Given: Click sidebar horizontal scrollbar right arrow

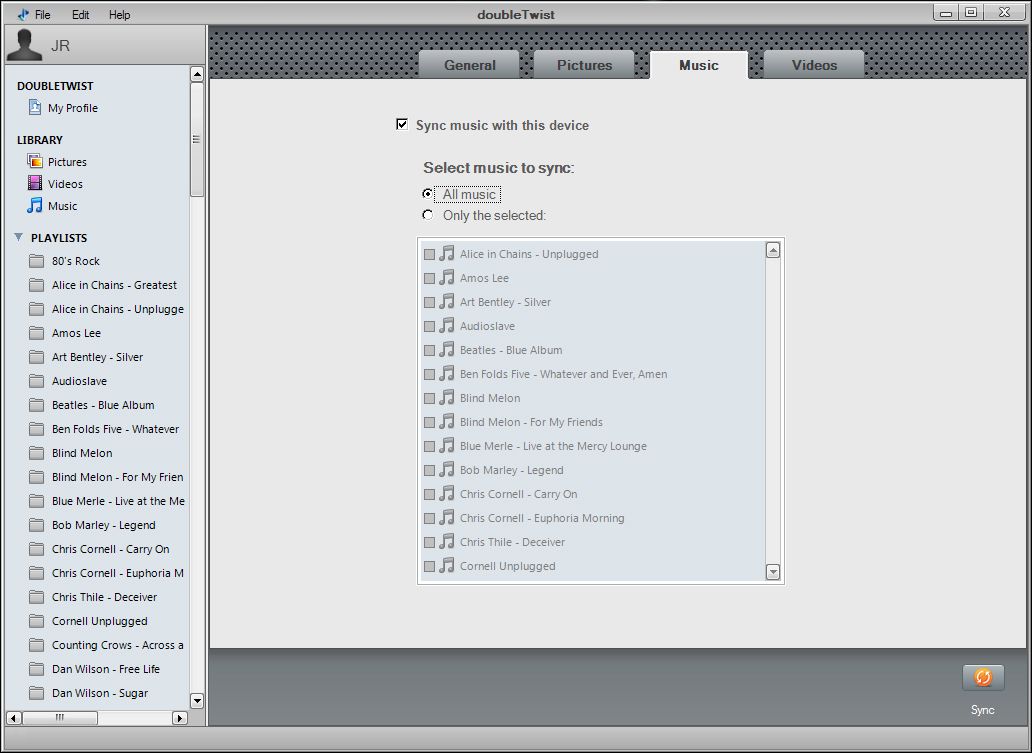Looking at the screenshot, I should click(180, 717).
